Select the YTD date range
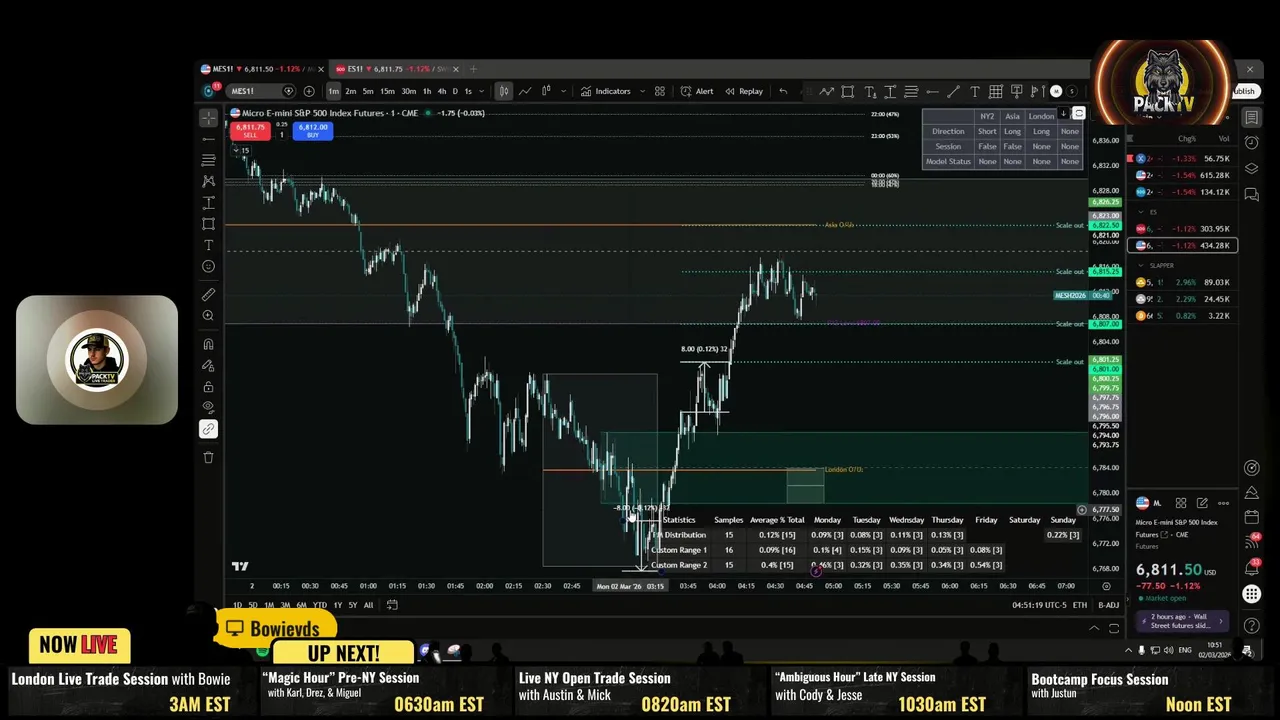 point(319,605)
